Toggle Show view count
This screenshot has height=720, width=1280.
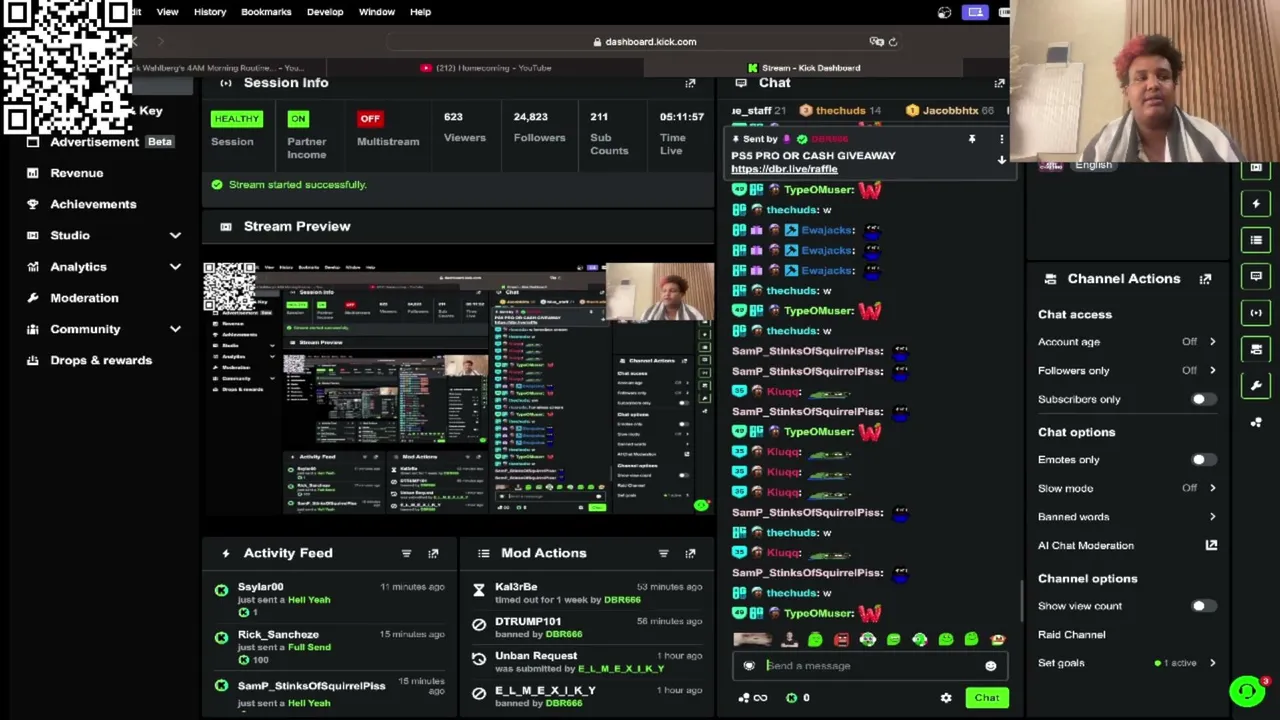[x=1202, y=606]
